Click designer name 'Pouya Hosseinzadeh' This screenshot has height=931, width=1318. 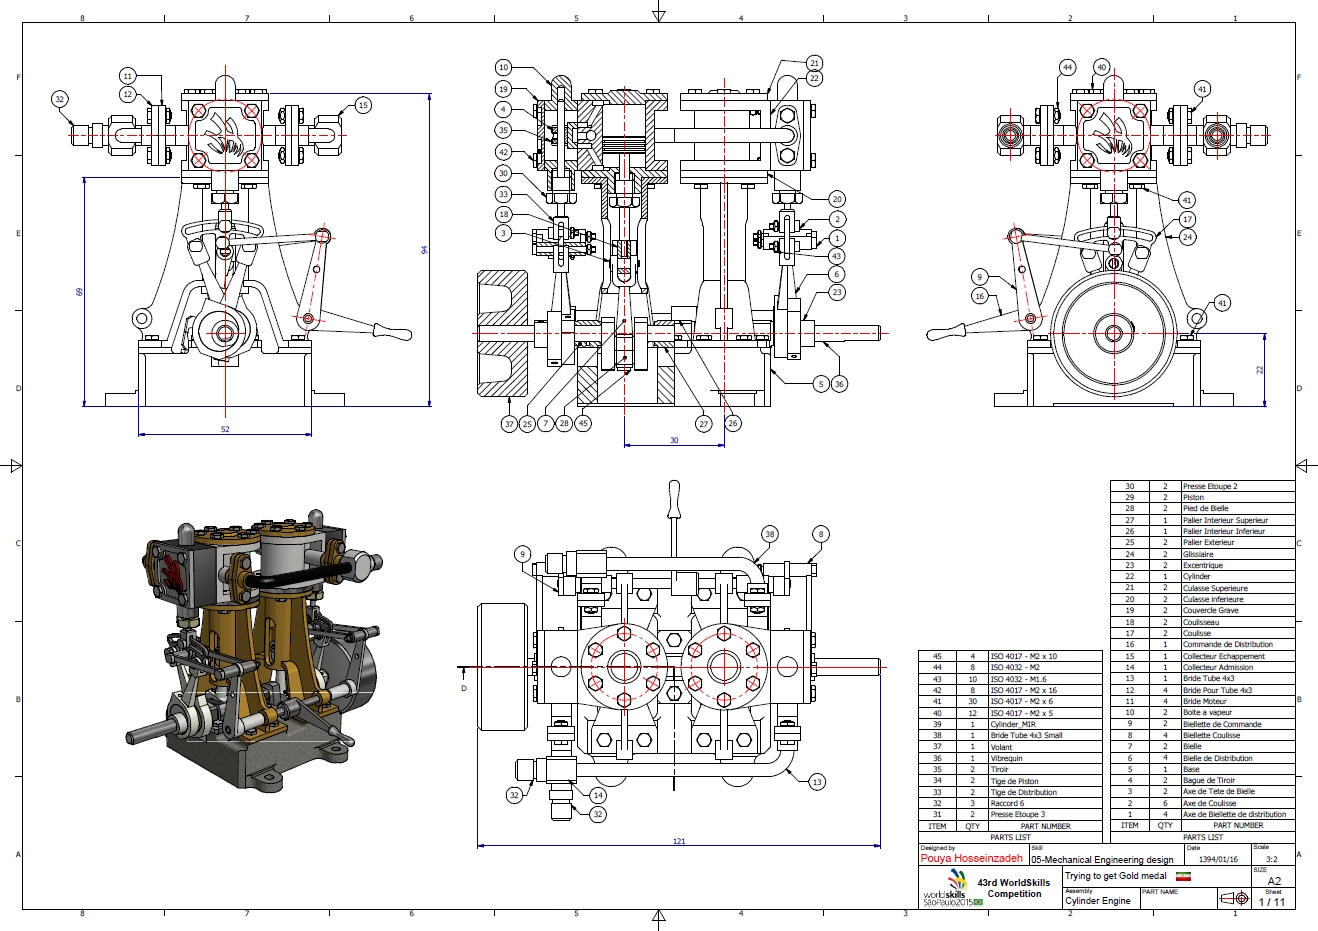pos(971,859)
